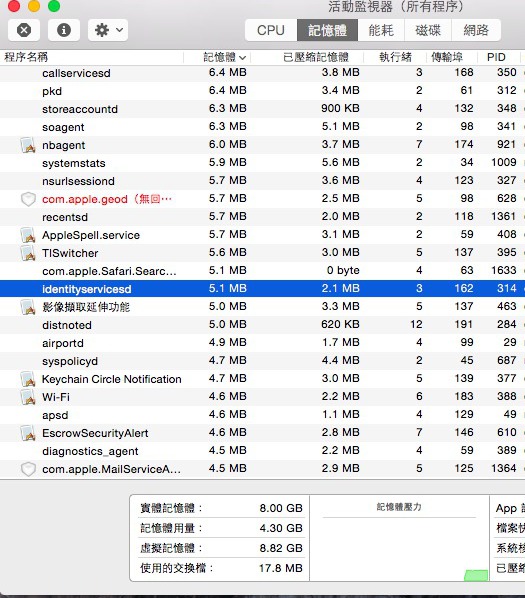The width and height of the screenshot is (525, 598).
Task: Open the 網路 tab
Action: tap(476, 30)
